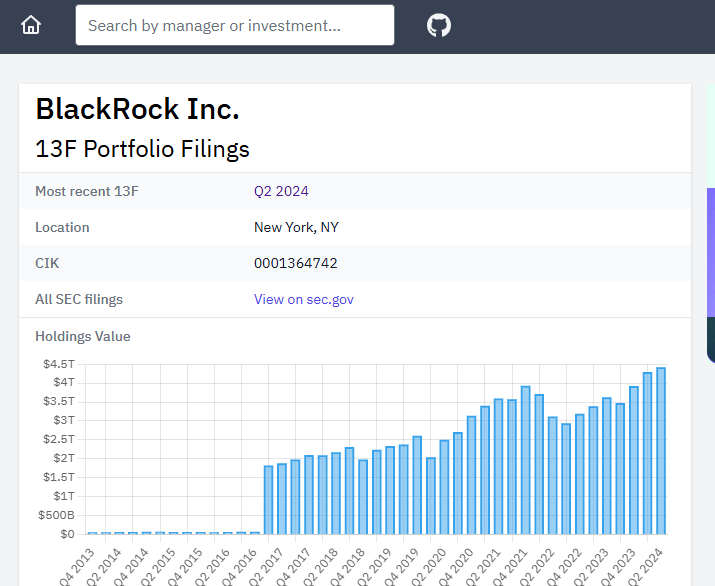Click the Most recent 13F label
715x586 pixels.
[87, 191]
